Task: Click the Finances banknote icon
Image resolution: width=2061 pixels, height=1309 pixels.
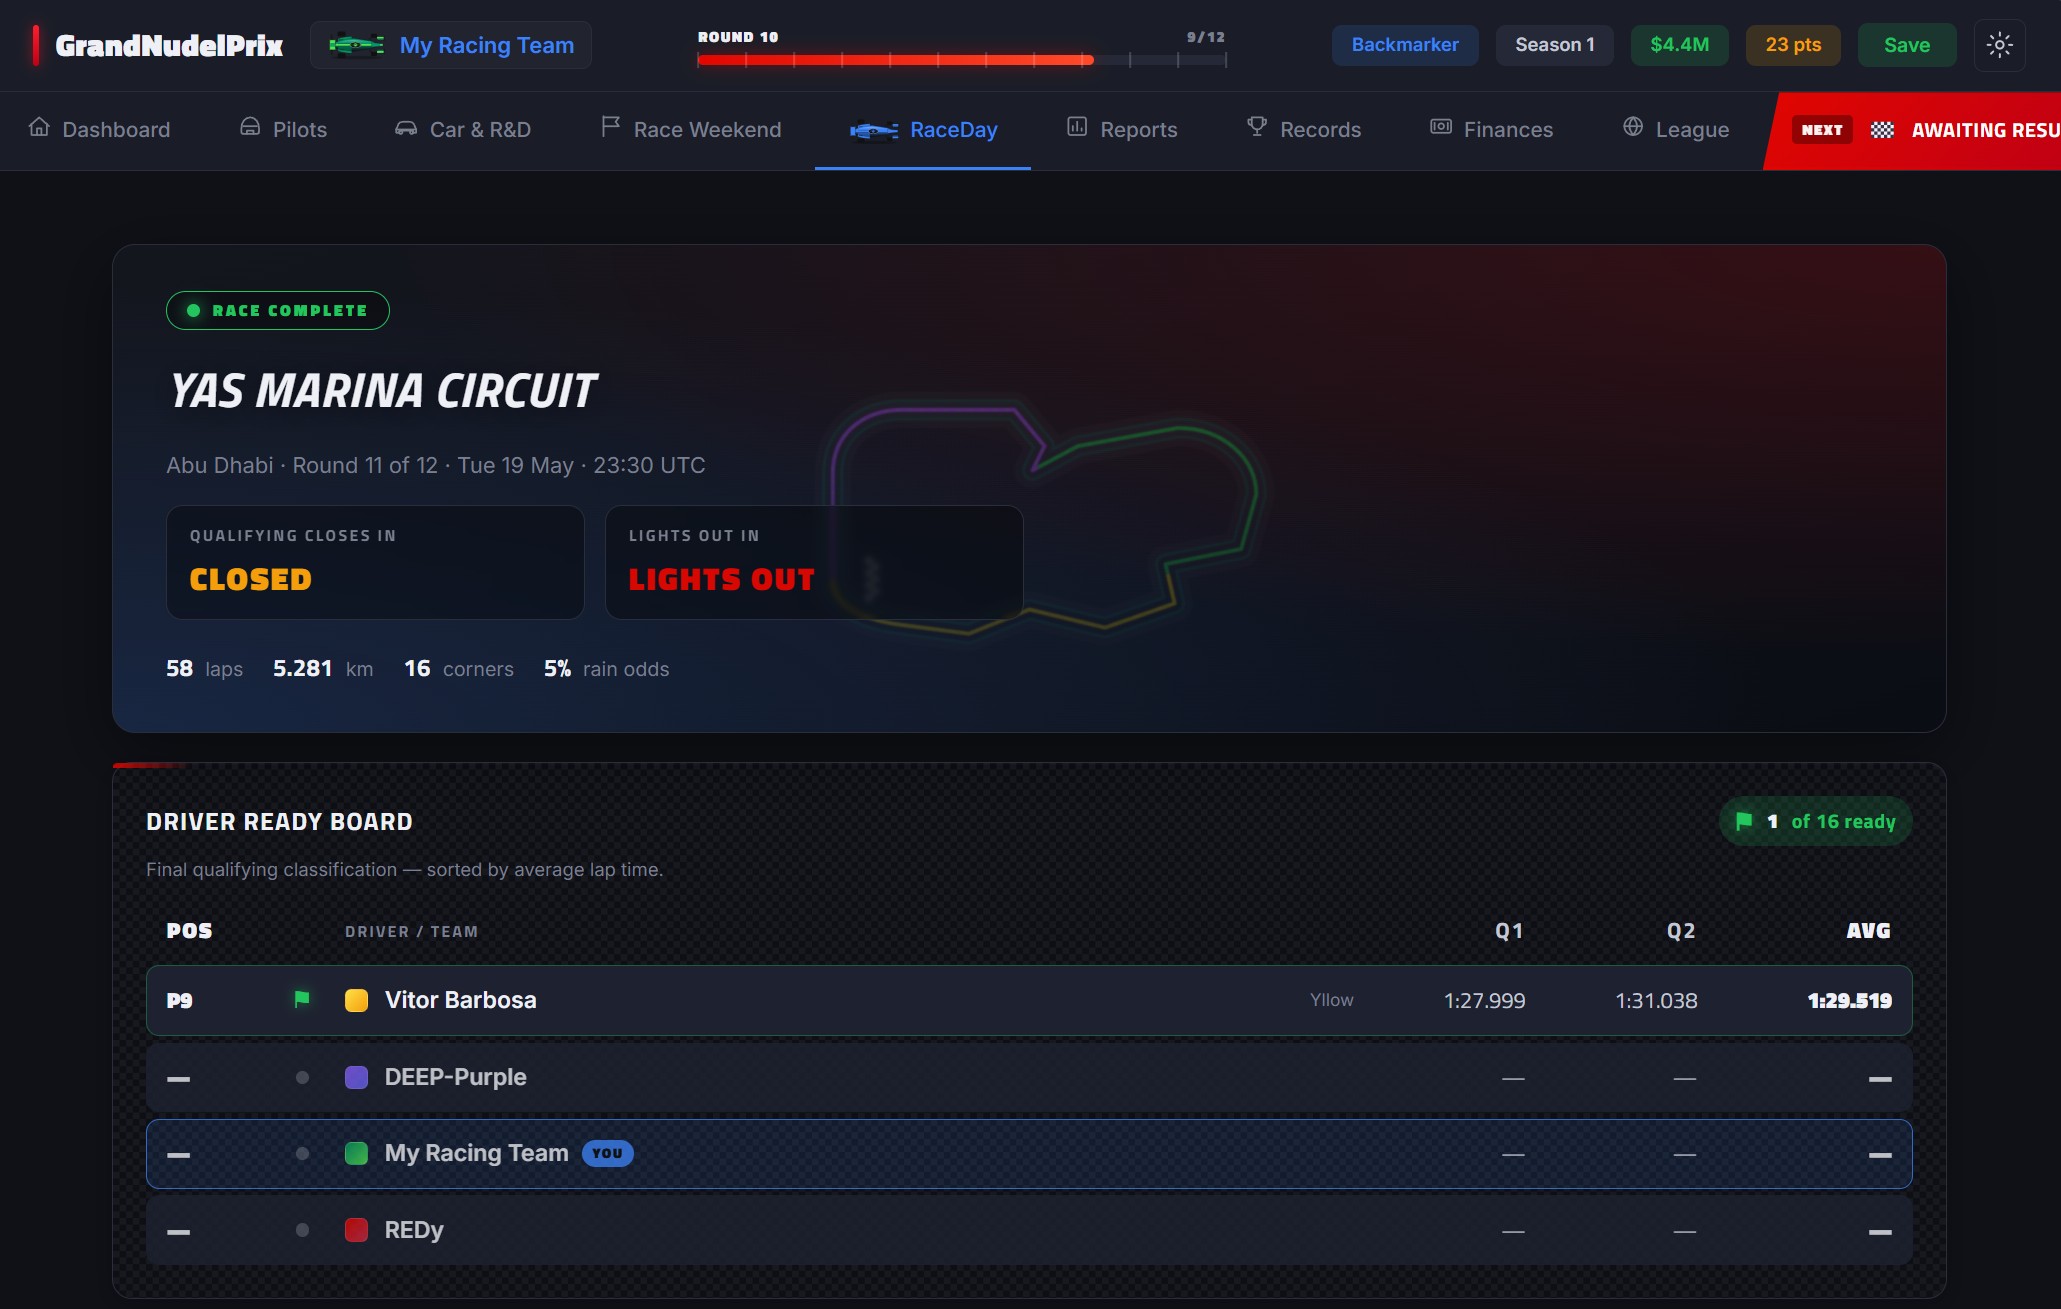Action: [x=1441, y=127]
